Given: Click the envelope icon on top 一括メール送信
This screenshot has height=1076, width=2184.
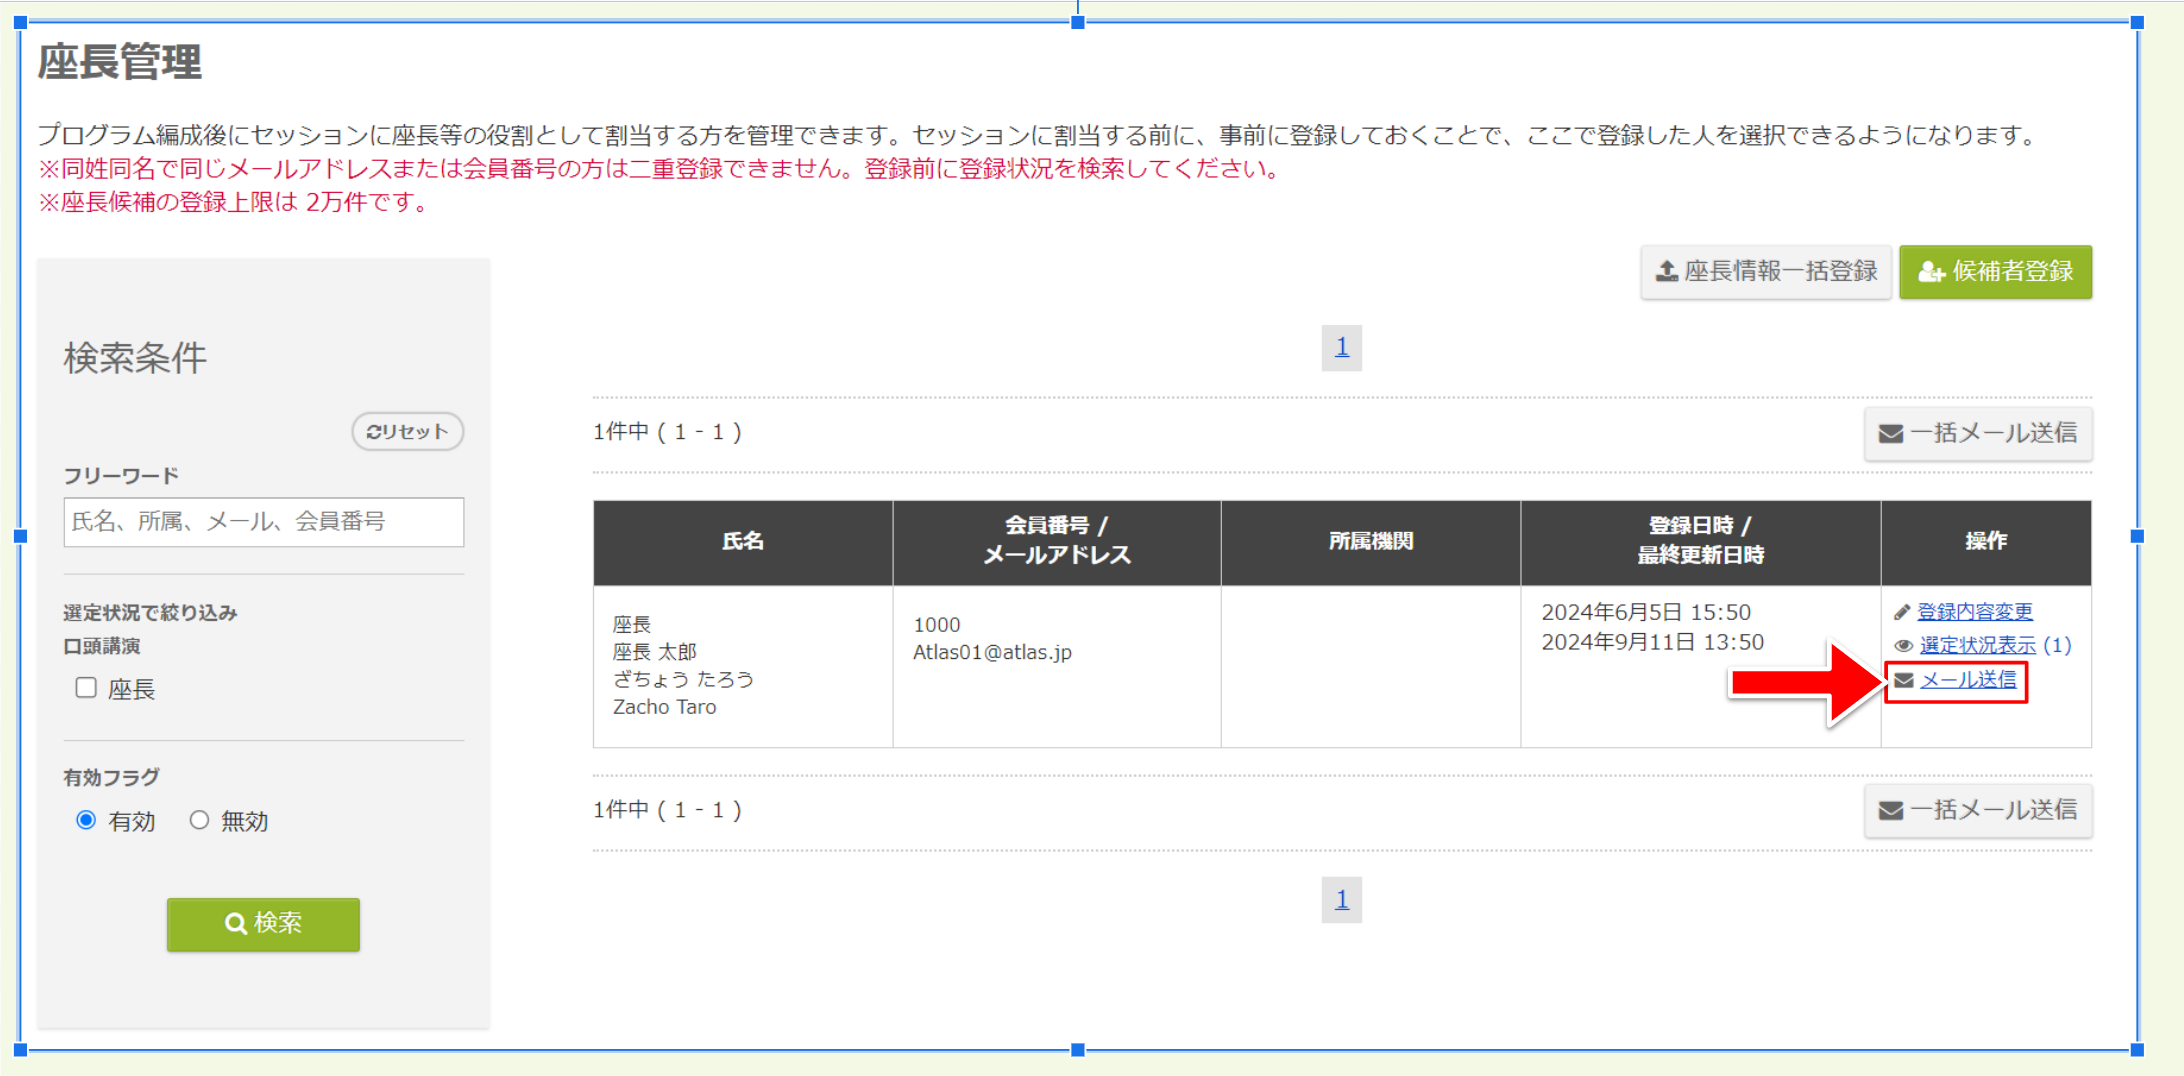Looking at the screenshot, I should (x=1893, y=433).
